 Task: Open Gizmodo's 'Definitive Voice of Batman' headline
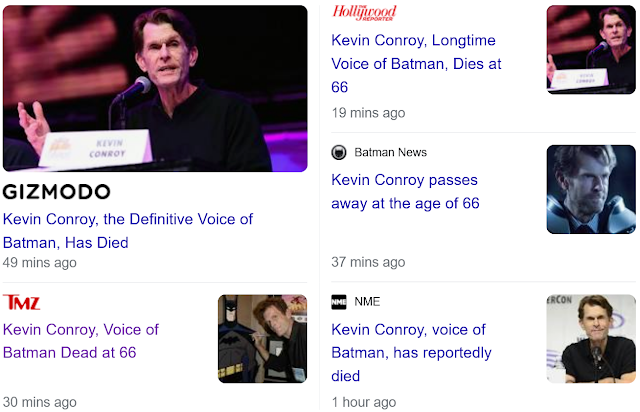point(128,230)
